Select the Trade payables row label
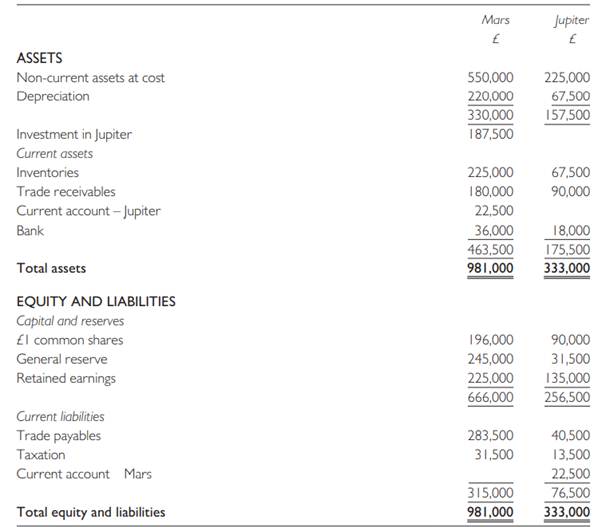This screenshot has height=527, width=602. coord(59,436)
